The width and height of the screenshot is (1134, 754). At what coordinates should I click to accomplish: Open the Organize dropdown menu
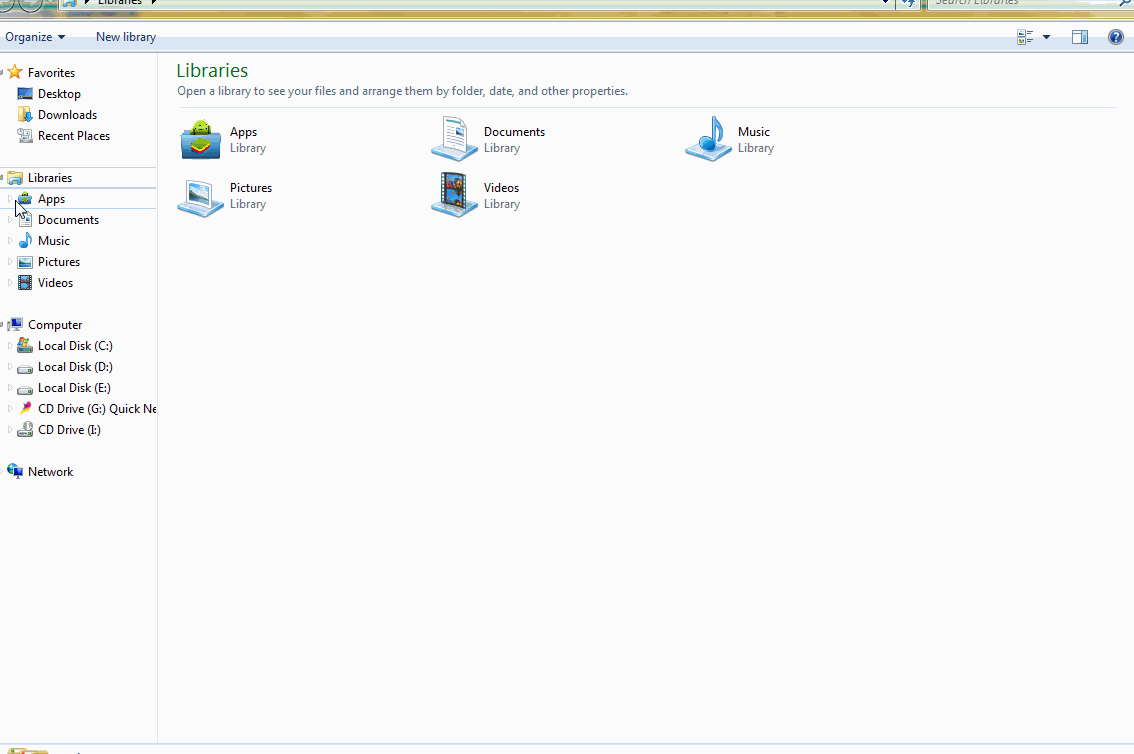click(35, 37)
